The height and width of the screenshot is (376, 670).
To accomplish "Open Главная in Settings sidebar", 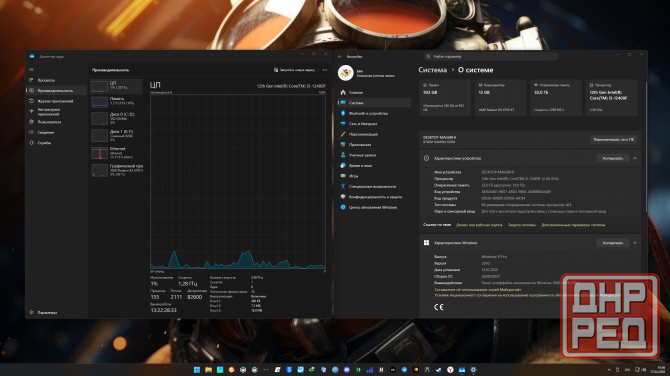I will tap(374, 92).
